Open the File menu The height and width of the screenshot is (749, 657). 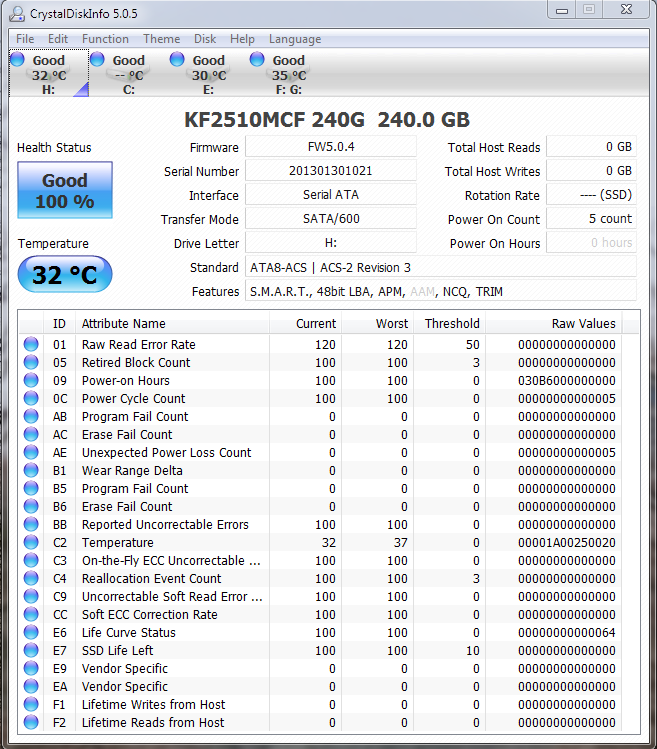pyautogui.click(x=25, y=39)
